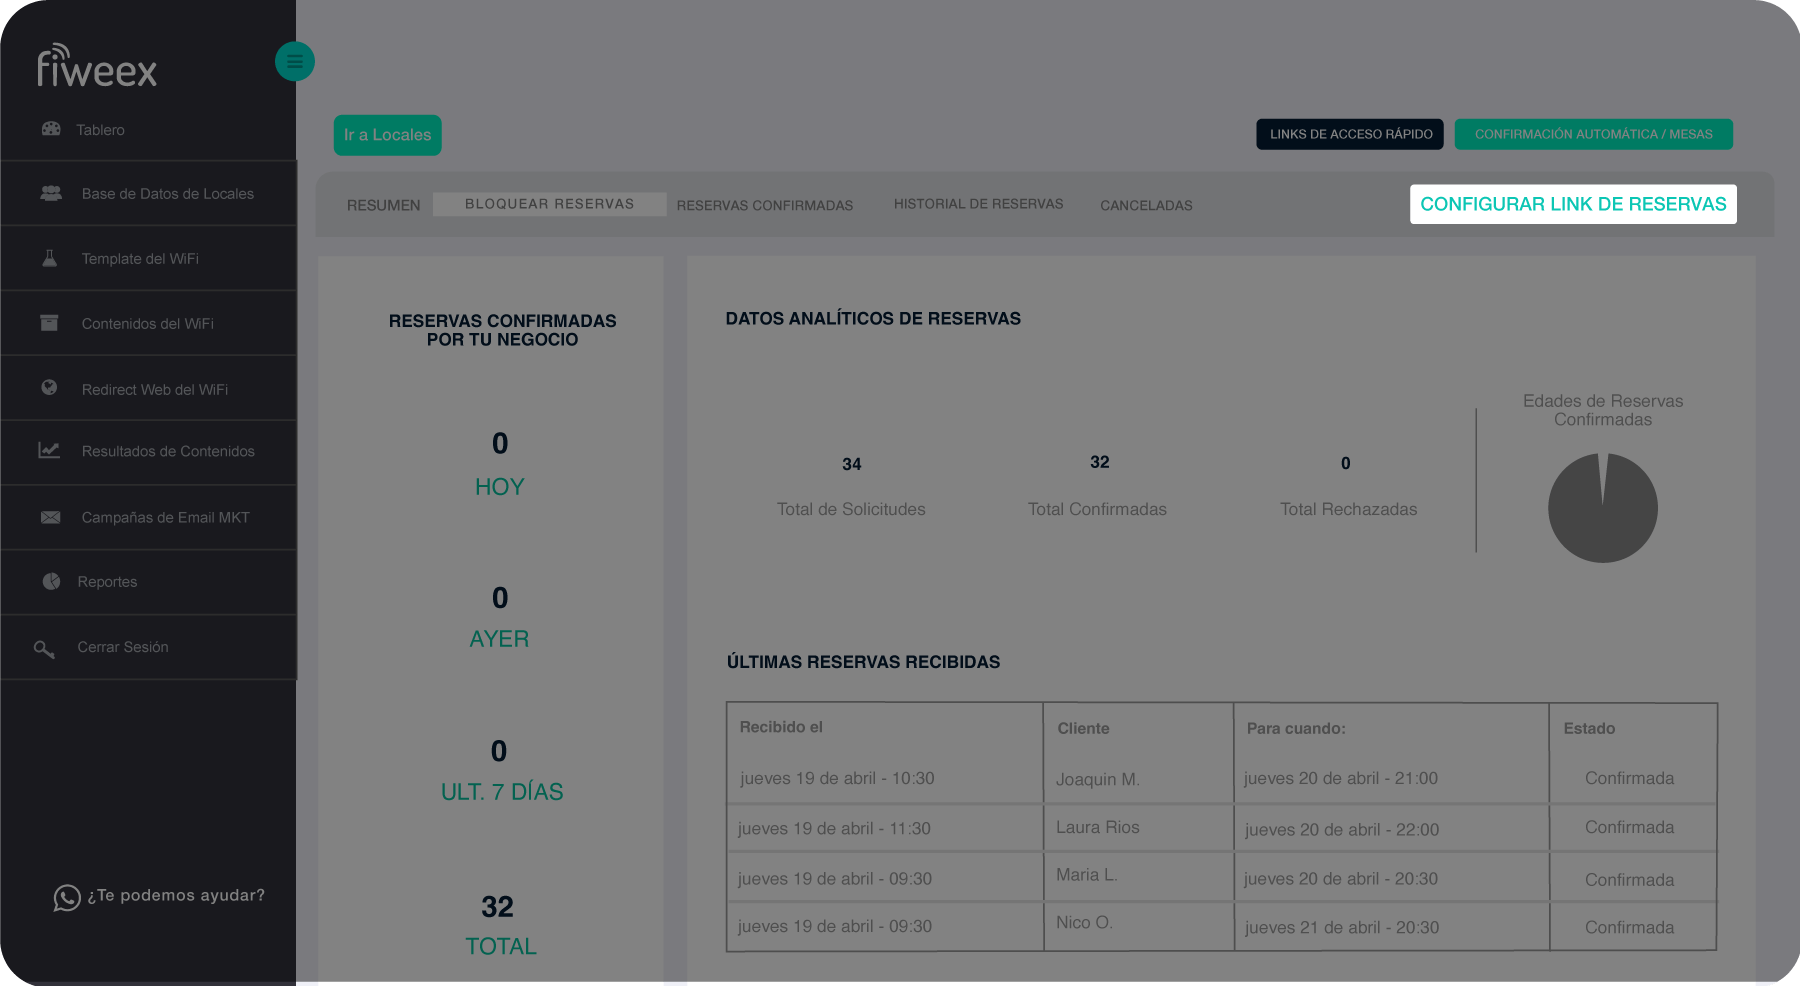Click the Campañas de Email envelope icon

[x=50, y=517]
